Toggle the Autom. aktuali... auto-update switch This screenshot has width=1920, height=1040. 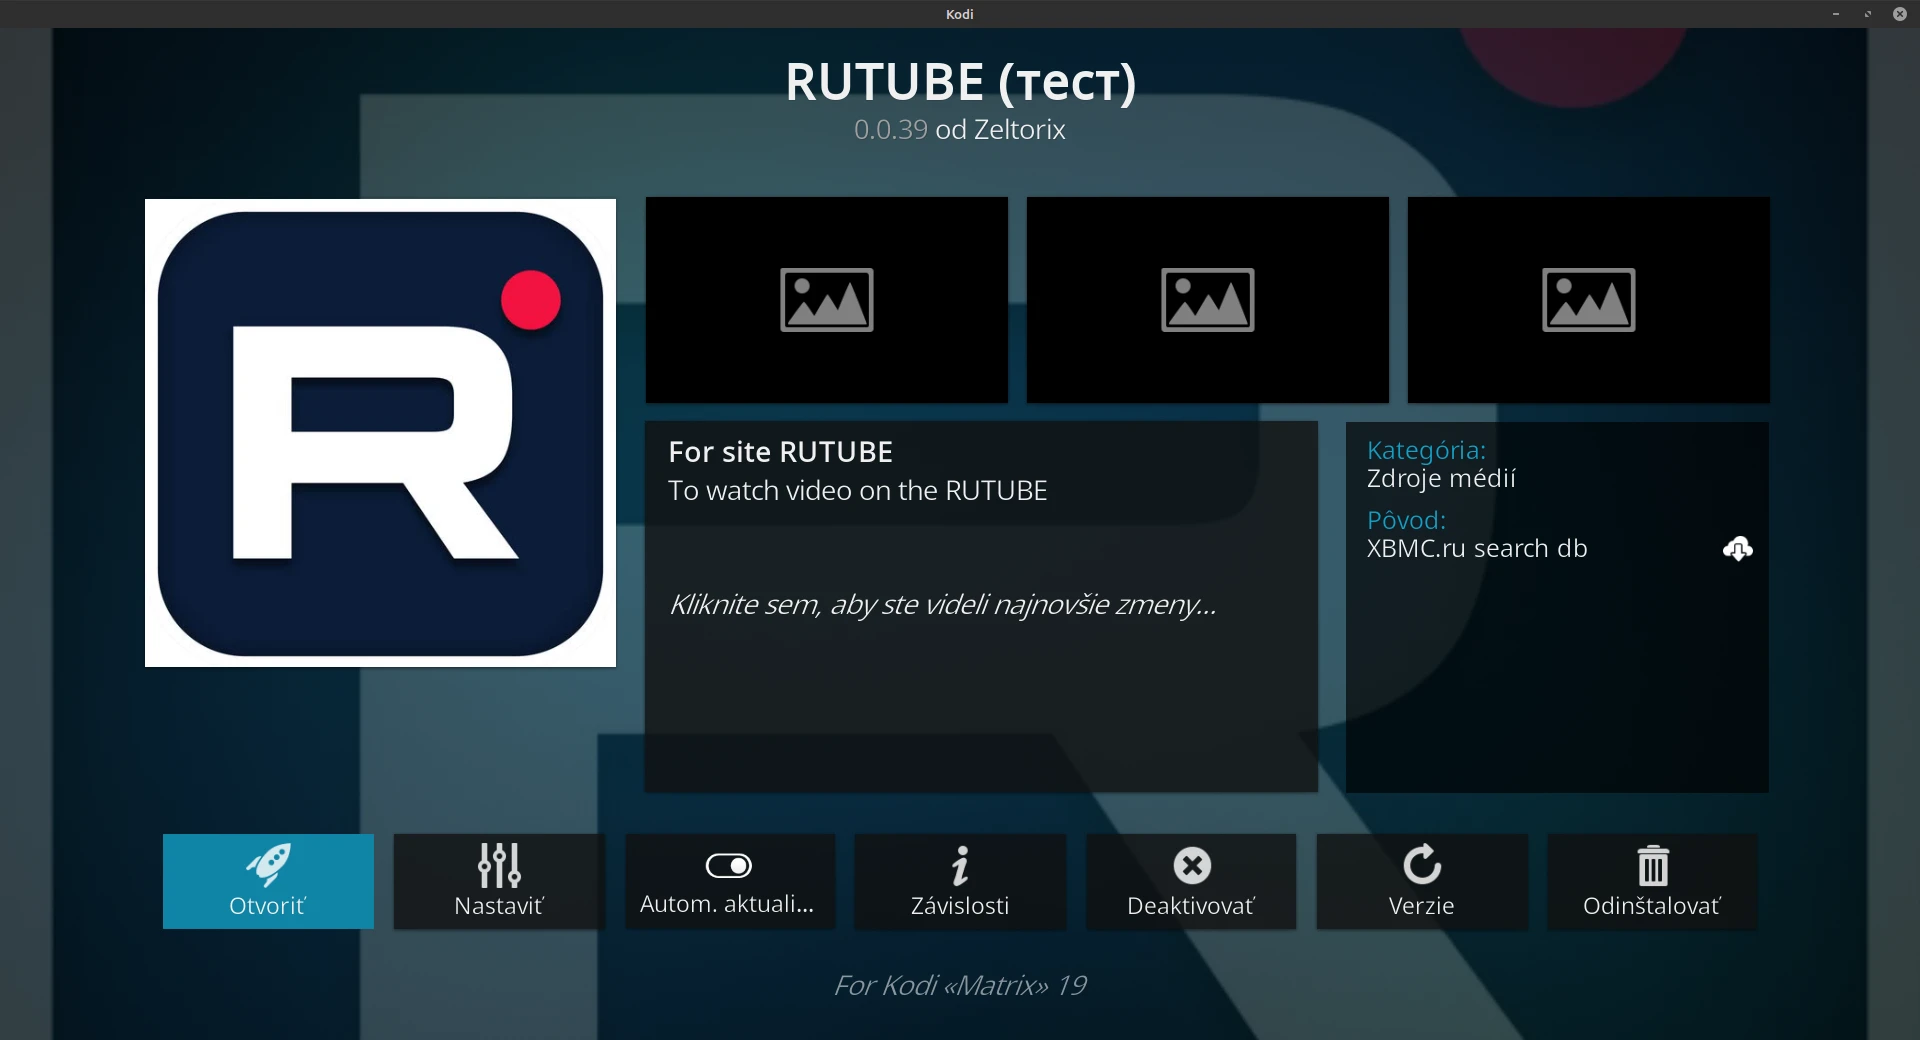click(x=729, y=881)
